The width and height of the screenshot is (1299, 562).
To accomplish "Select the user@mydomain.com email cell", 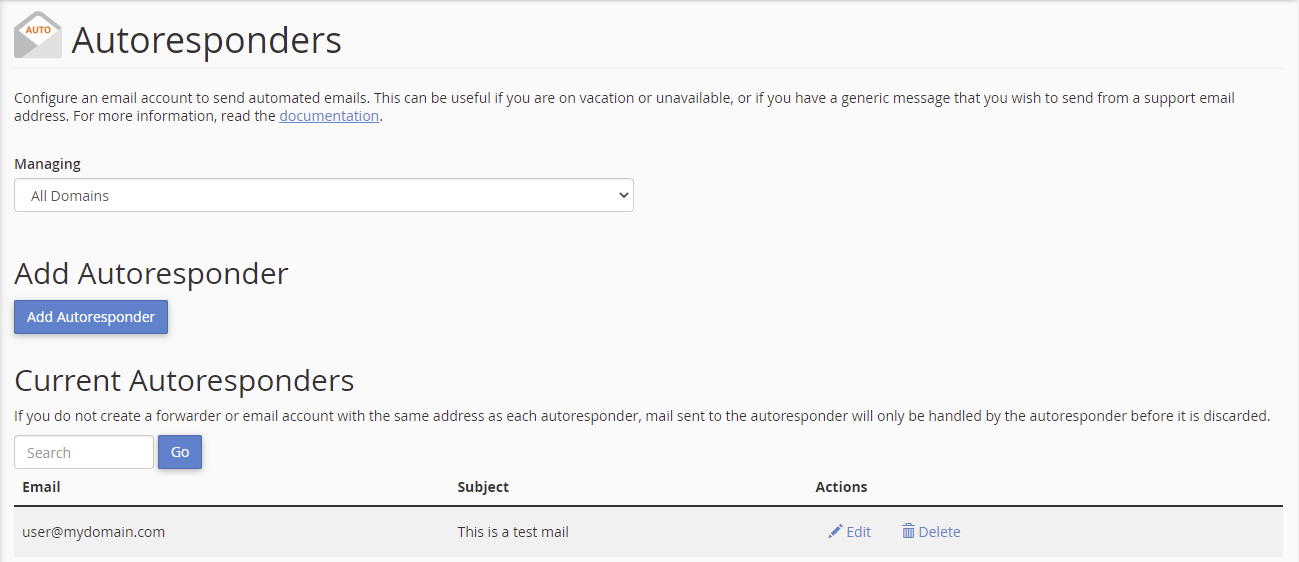I will click(93, 532).
